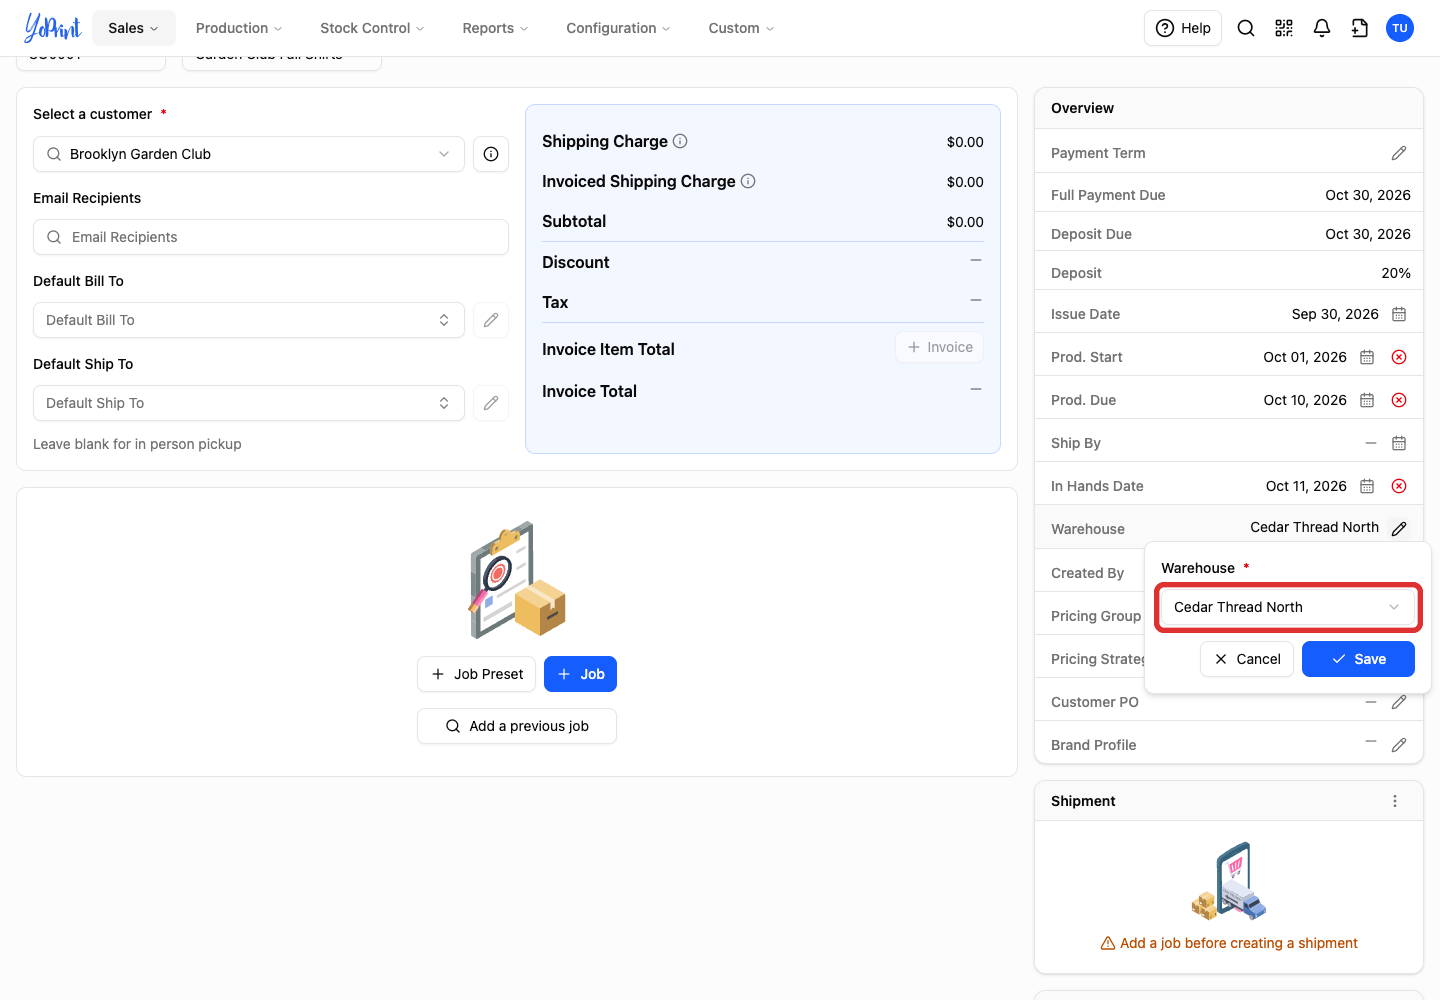Open the notifications bell
The image size is (1440, 1000).
(1322, 28)
